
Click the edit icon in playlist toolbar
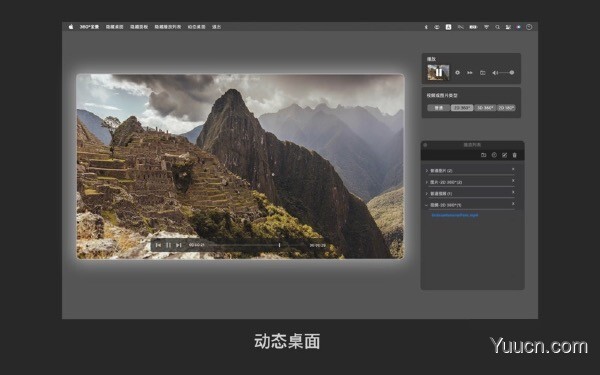coord(504,155)
